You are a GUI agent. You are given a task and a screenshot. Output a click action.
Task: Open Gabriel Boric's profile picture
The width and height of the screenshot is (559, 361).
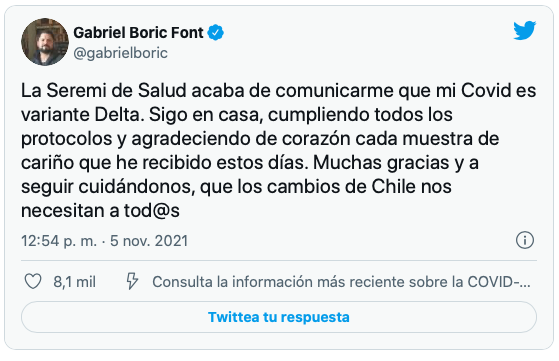(x=45, y=42)
